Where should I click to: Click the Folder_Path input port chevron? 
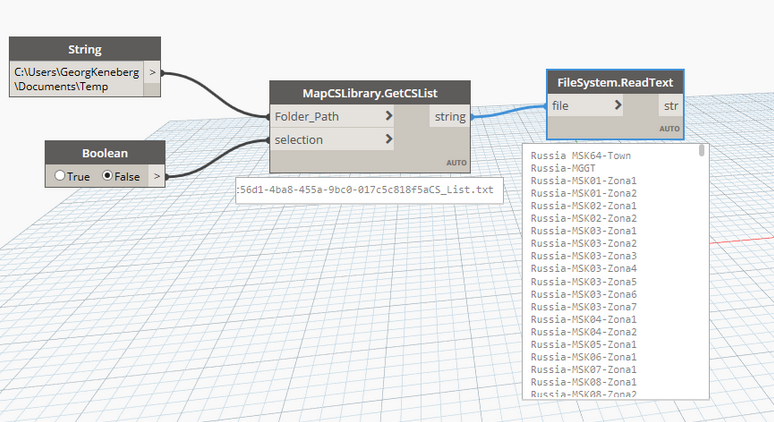388,117
